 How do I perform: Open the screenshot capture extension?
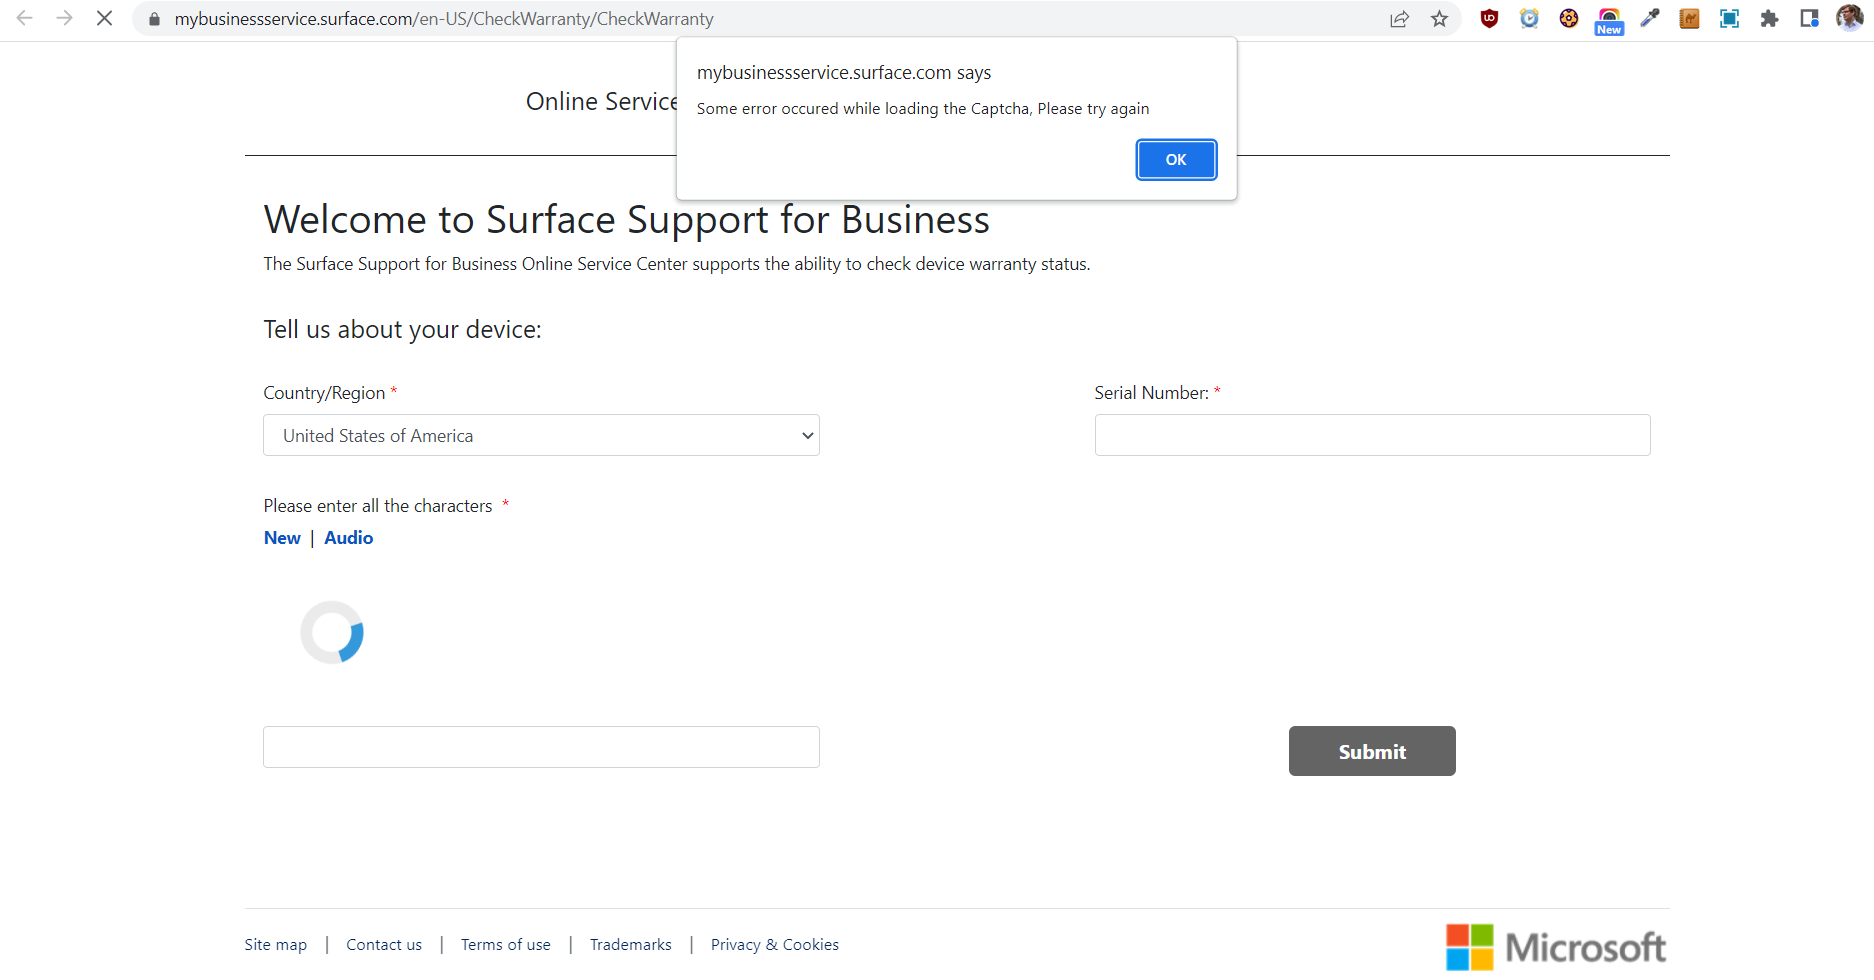pyautogui.click(x=1729, y=18)
